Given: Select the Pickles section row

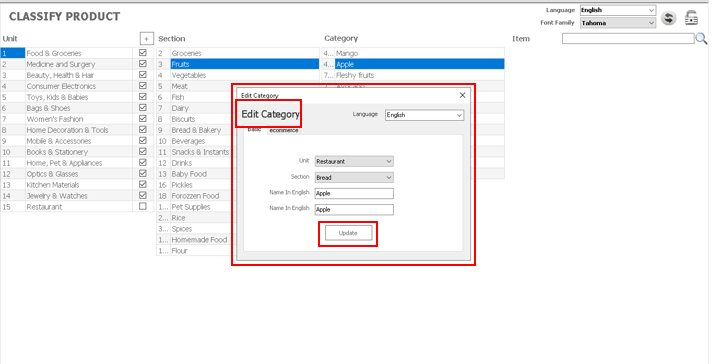Looking at the screenshot, I should pos(195,185).
